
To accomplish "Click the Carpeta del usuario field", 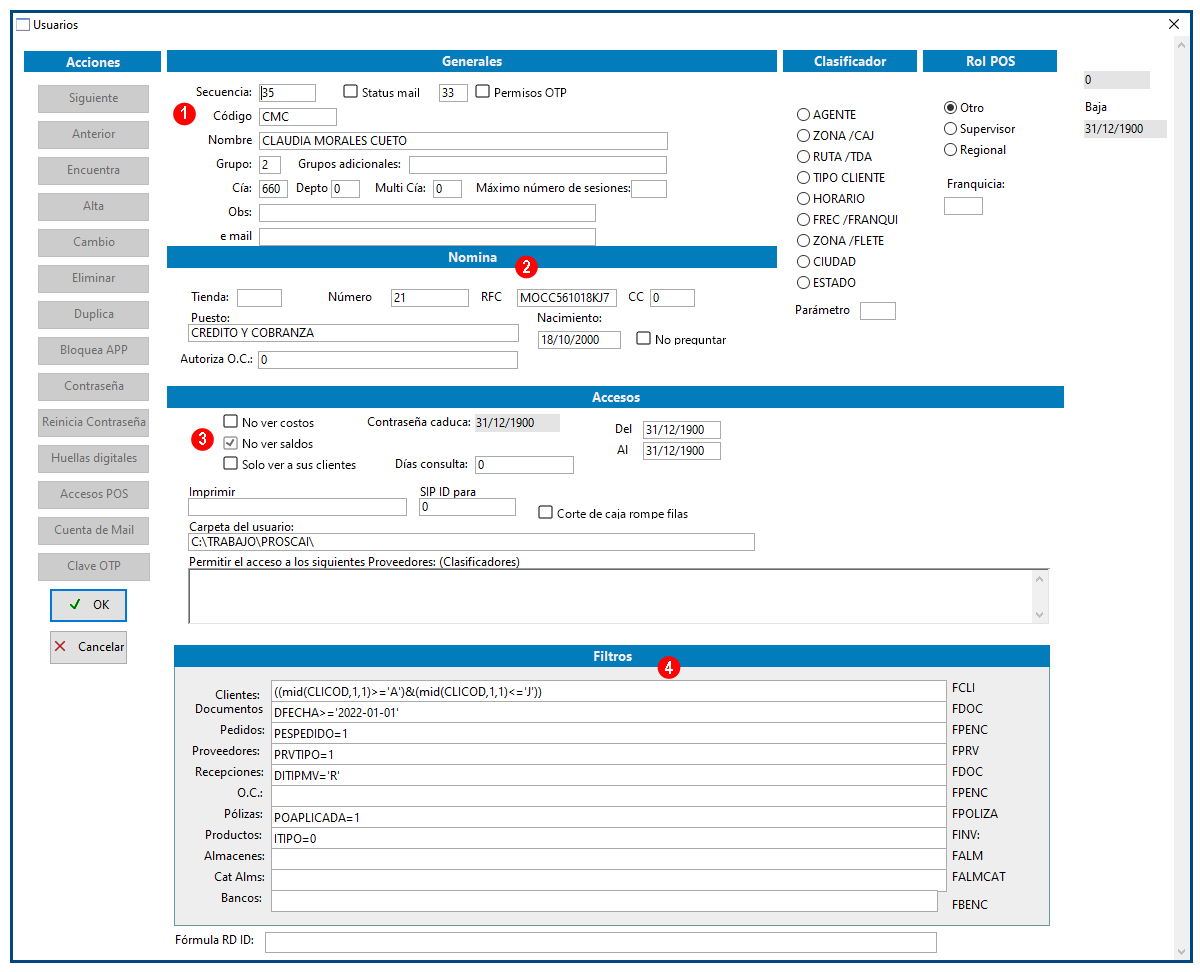I will click(x=471, y=542).
